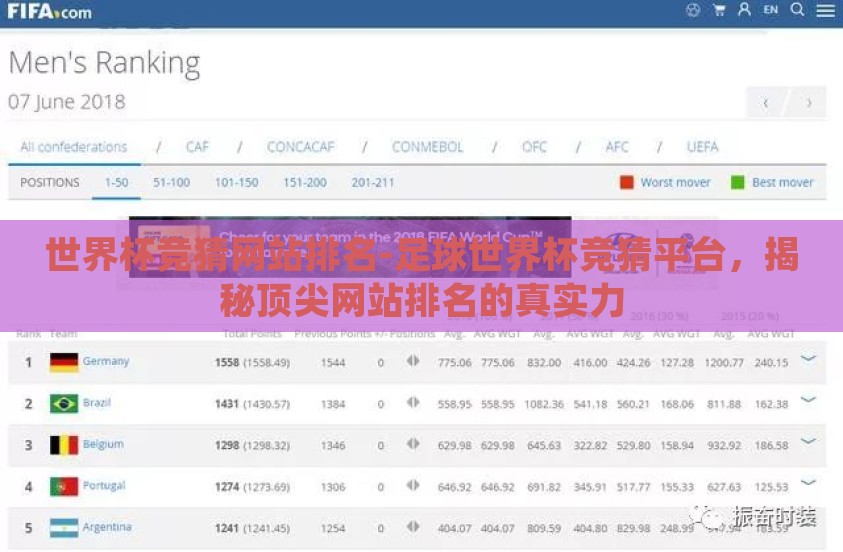This screenshot has width=843, height=552.
Task: Click the Portugal flag icon
Action: coord(64,486)
